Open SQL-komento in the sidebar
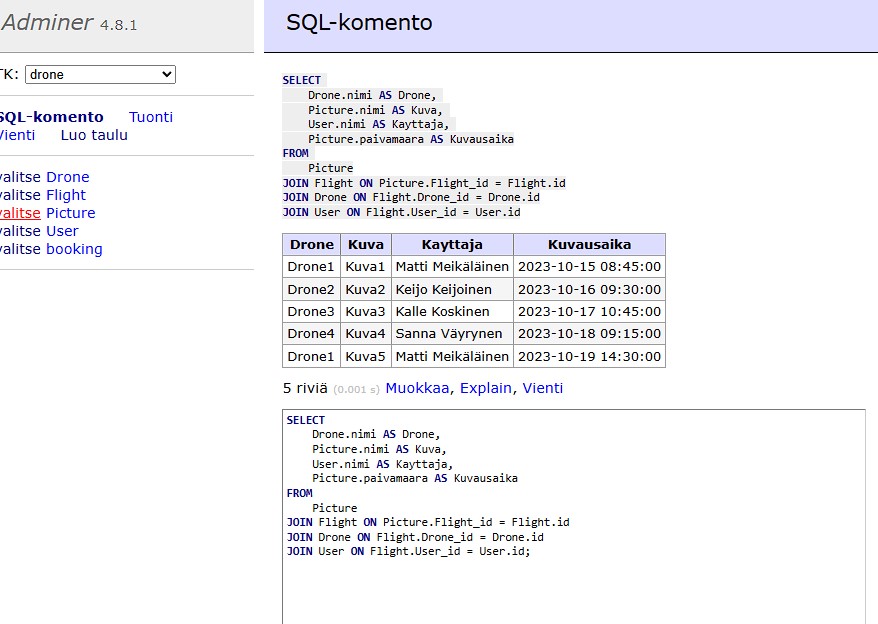This screenshot has width=878, height=624. pyautogui.click(x=51, y=117)
